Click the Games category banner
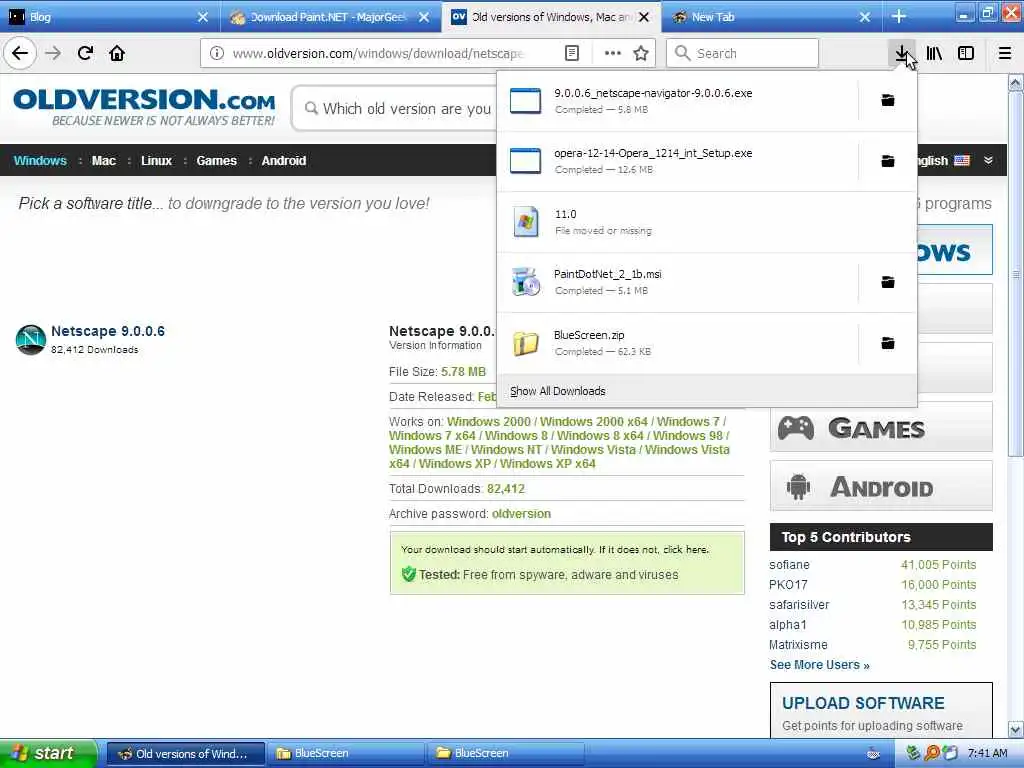 (x=881, y=427)
